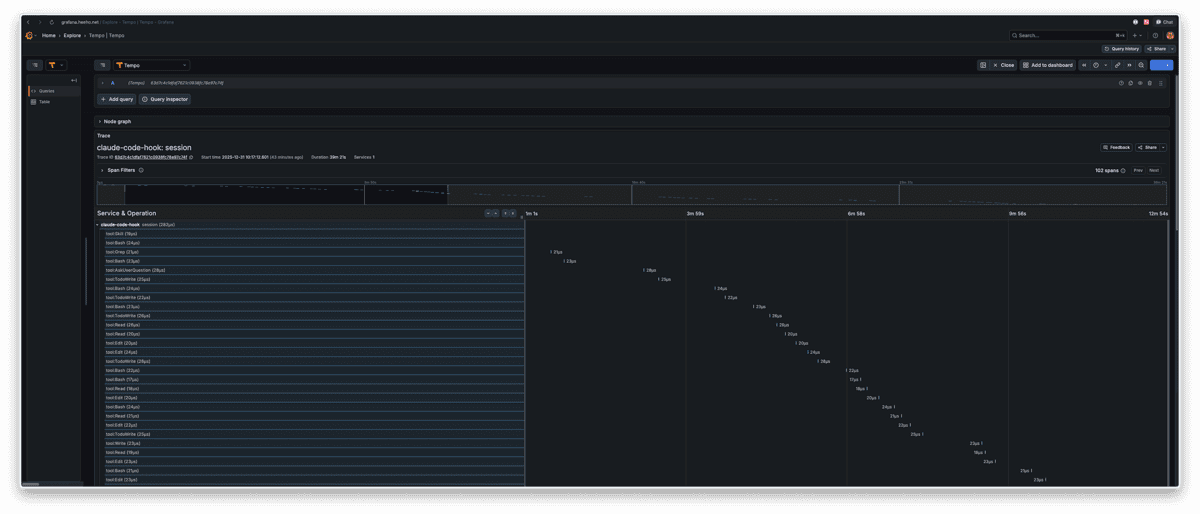
Task: Click the trace timeline minimap overview
Action: tap(630, 195)
